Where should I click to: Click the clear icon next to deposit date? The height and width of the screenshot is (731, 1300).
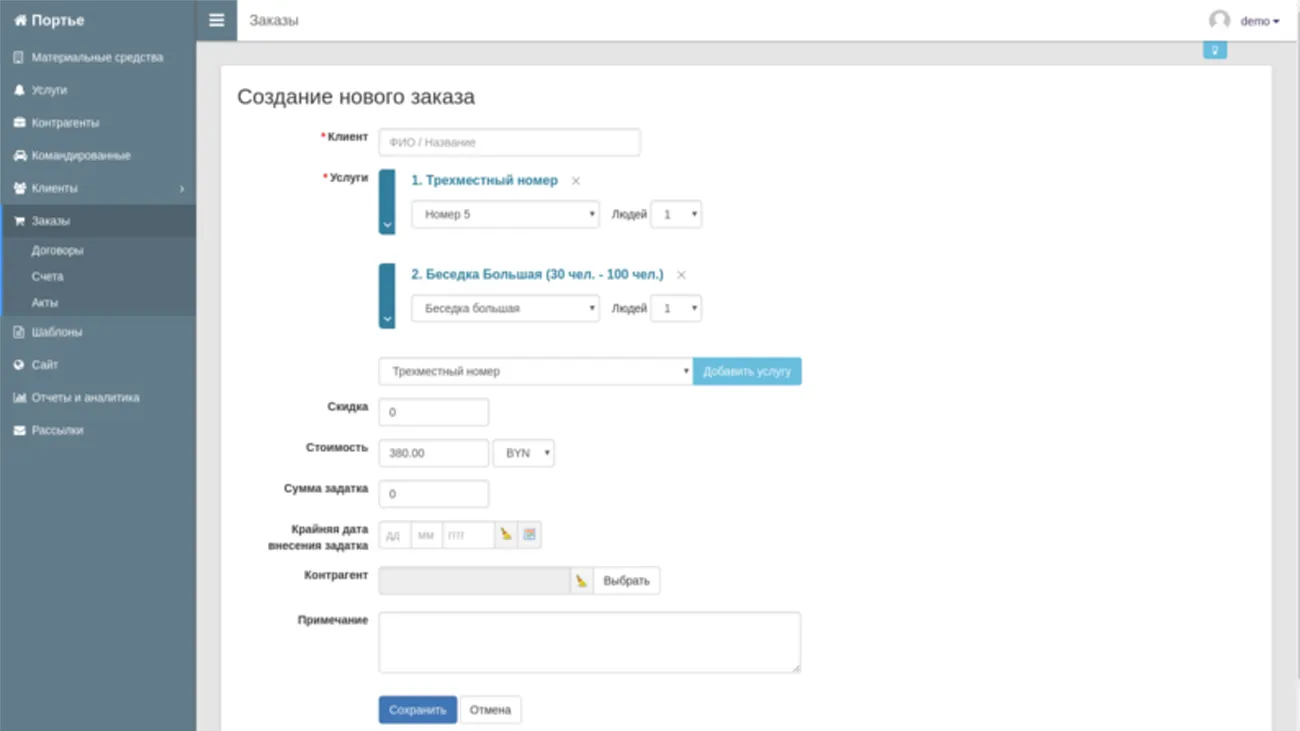(506, 535)
